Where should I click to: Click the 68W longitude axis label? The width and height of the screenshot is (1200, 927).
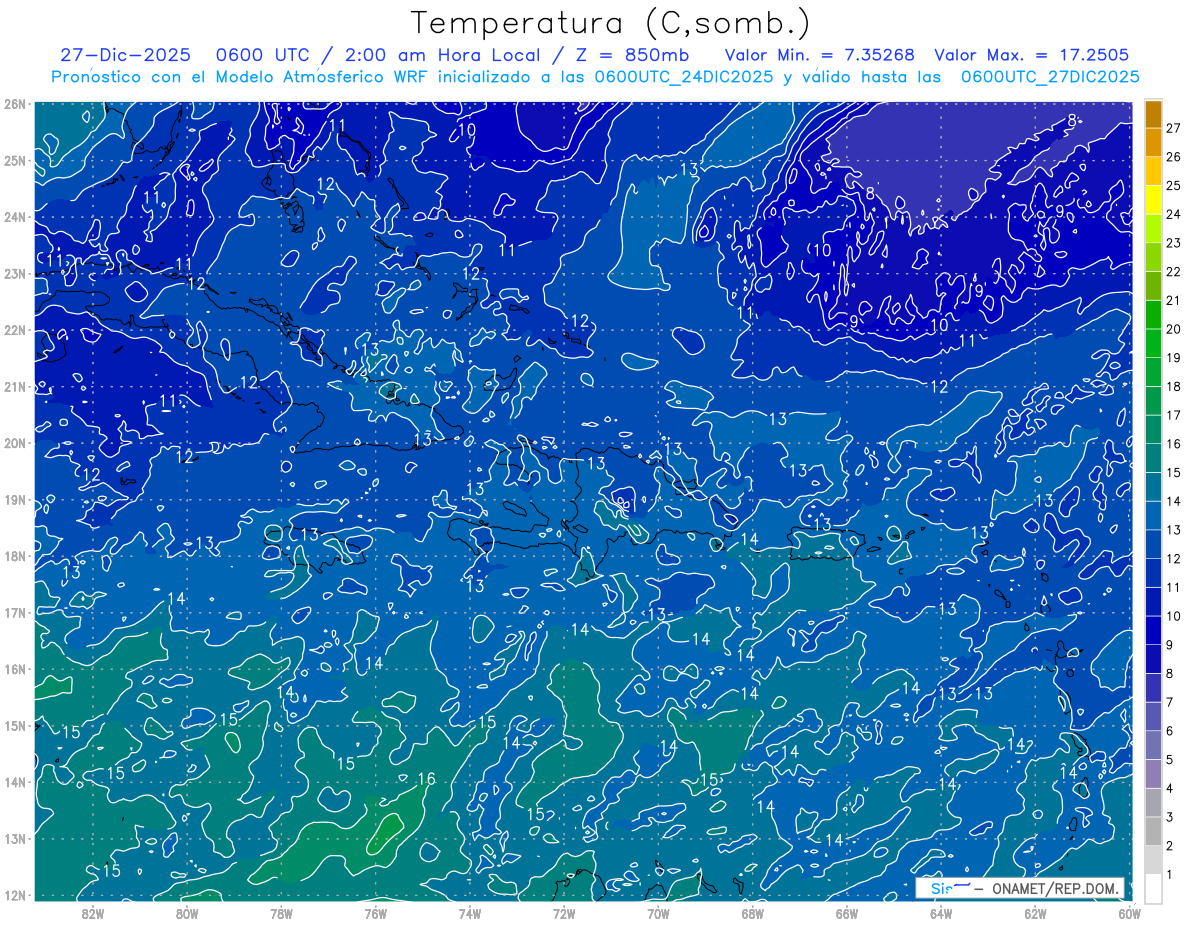point(752,912)
